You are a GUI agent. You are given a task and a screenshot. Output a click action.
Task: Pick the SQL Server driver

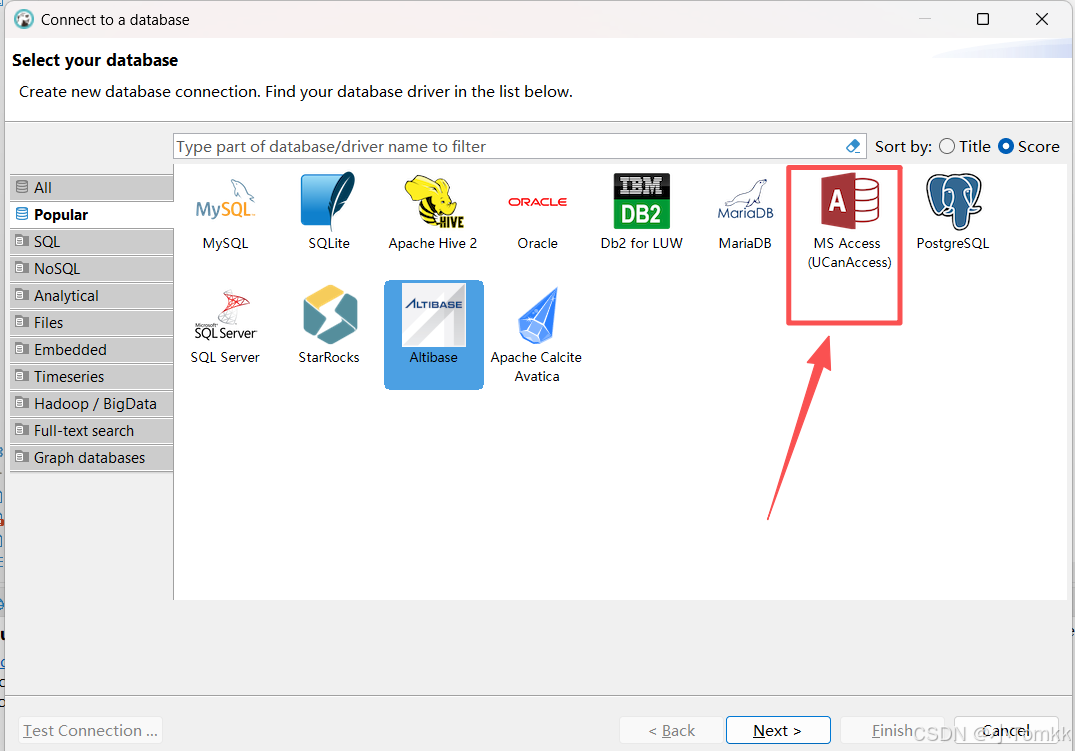click(225, 327)
